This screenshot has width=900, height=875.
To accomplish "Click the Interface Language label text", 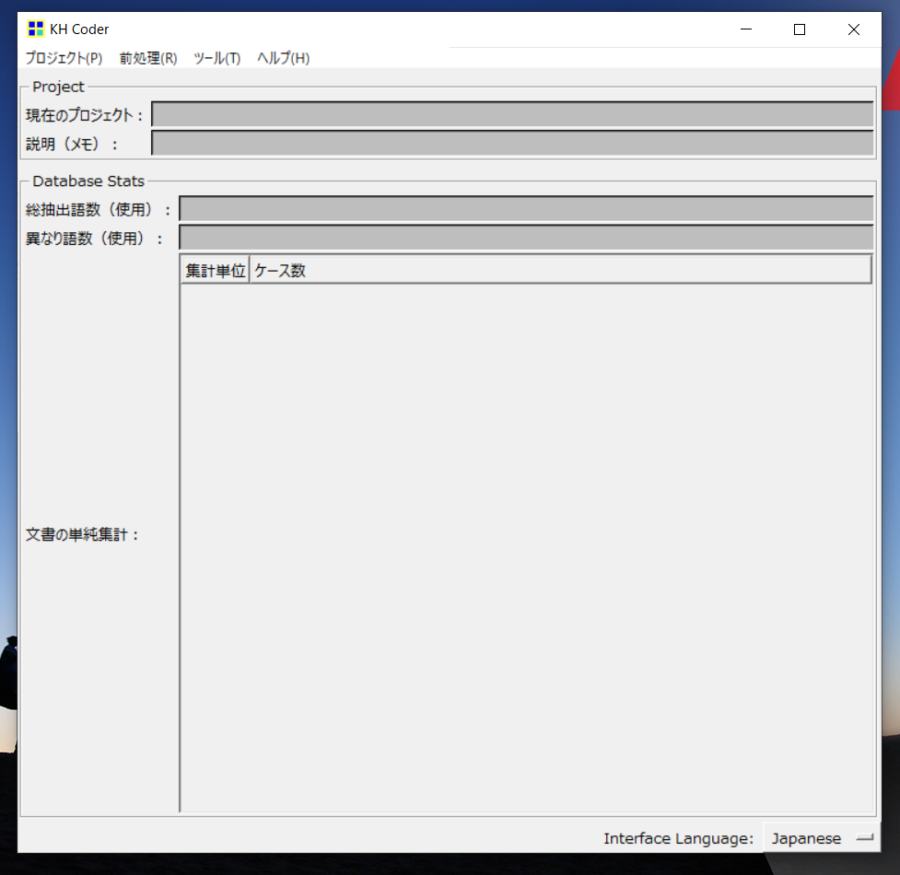I will pos(679,838).
